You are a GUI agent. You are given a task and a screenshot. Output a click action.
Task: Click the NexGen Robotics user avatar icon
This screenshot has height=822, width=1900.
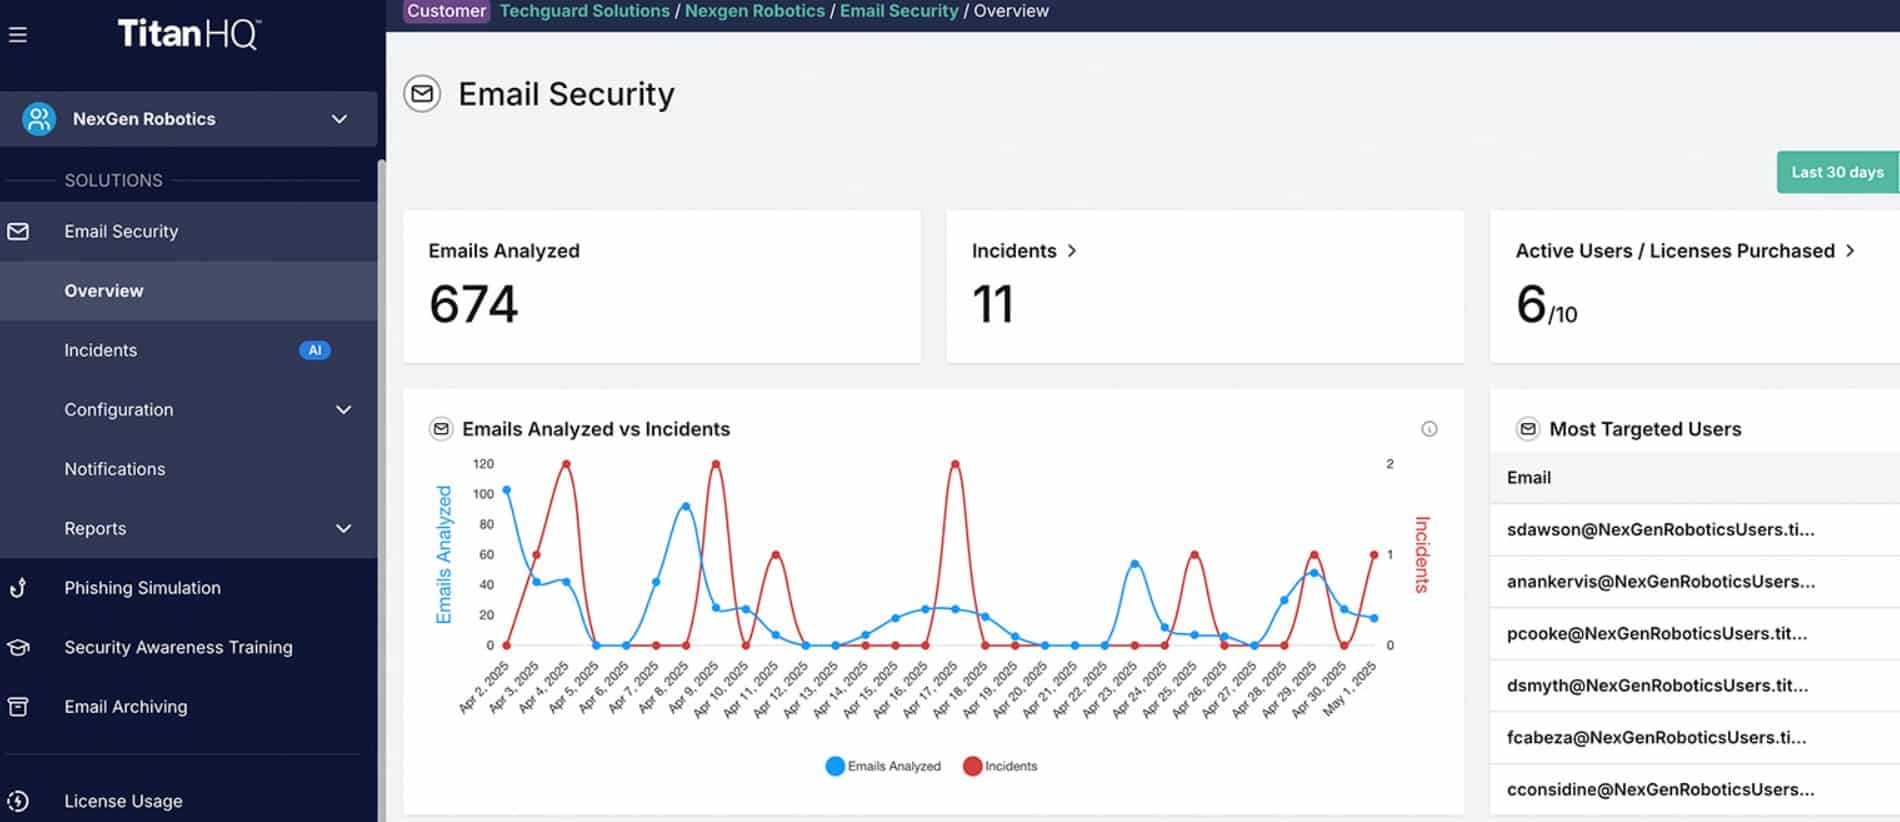[x=39, y=119]
